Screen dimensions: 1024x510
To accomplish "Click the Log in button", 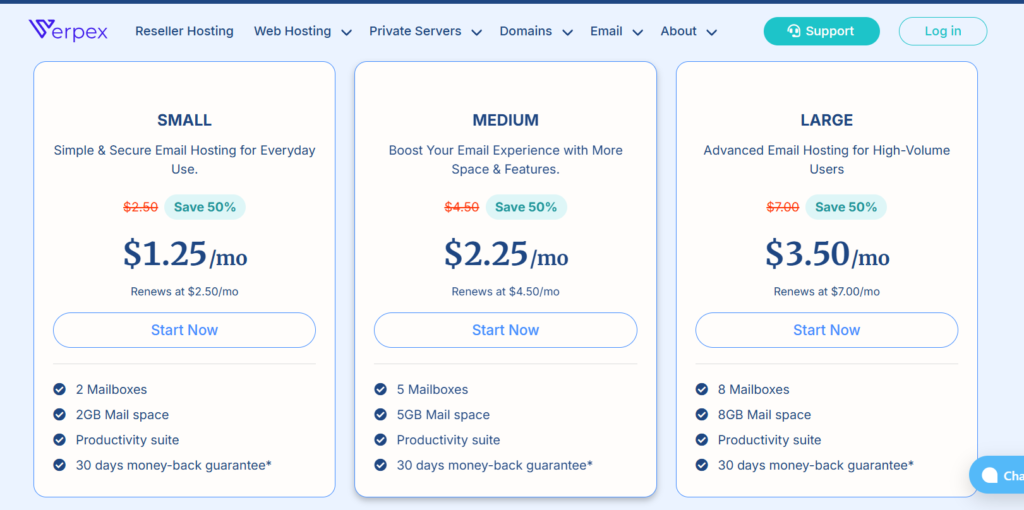I will tap(942, 31).
